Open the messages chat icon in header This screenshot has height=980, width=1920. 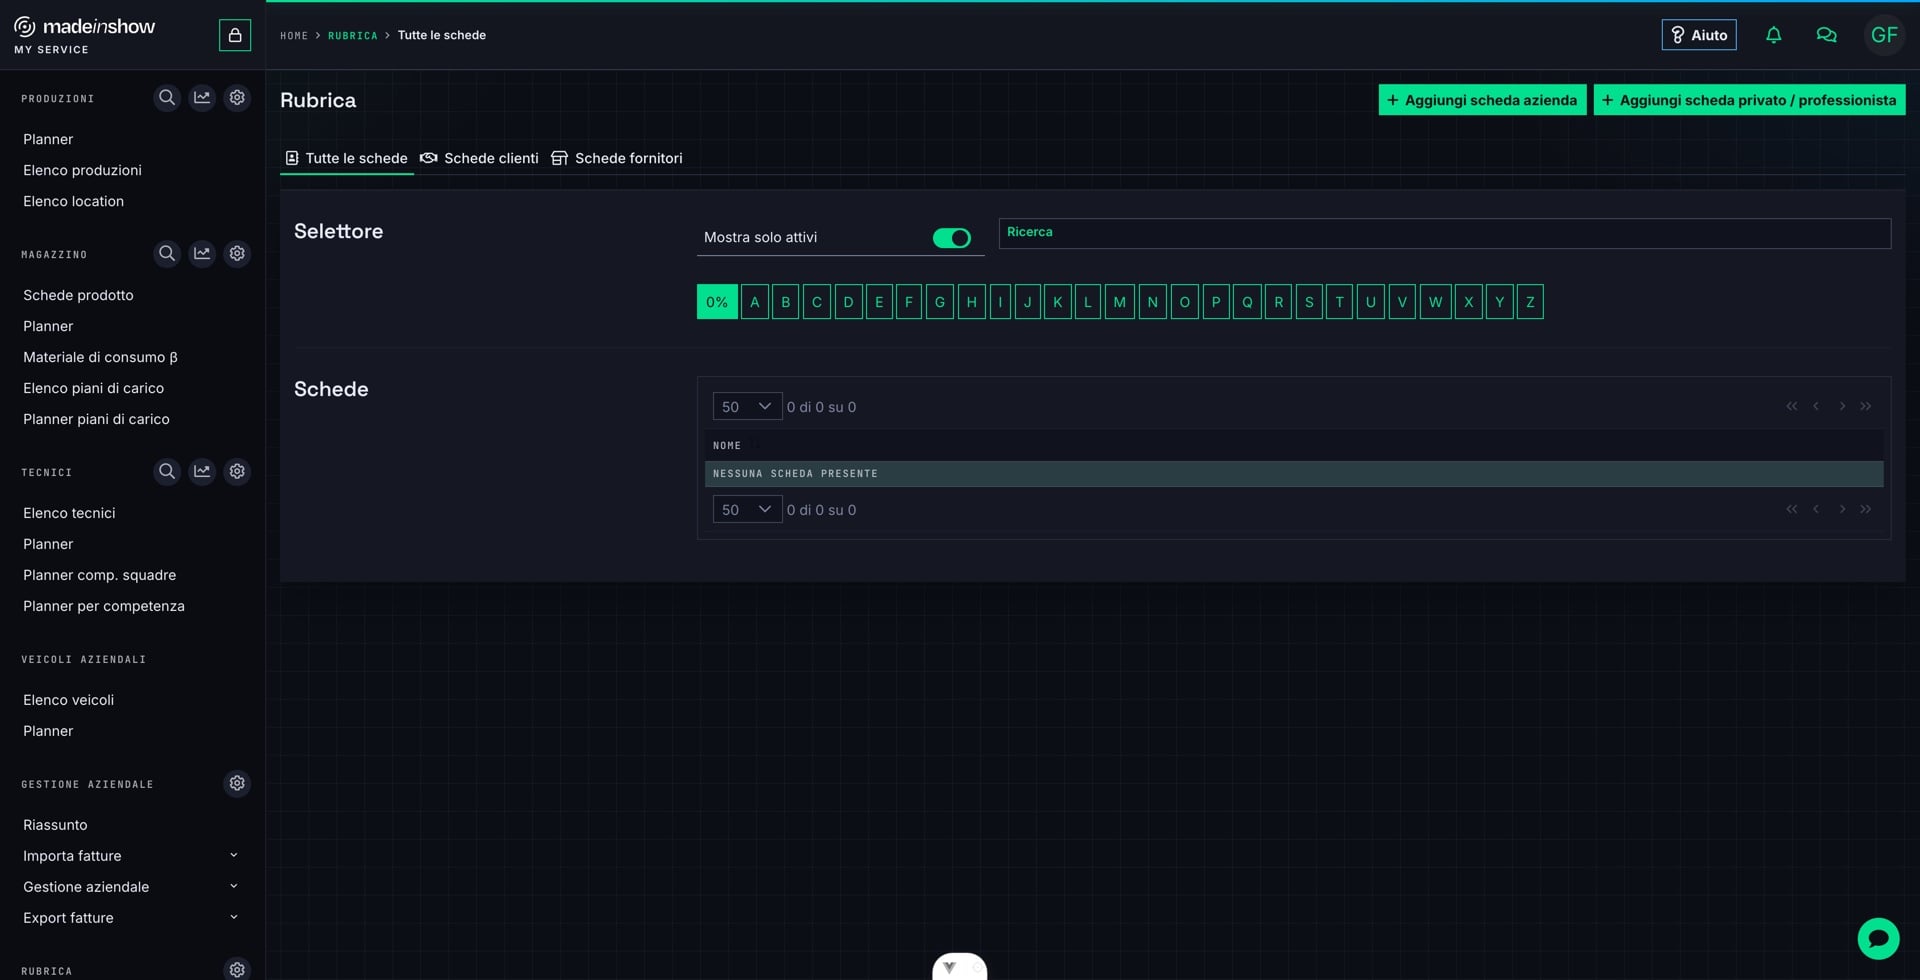tap(1826, 35)
